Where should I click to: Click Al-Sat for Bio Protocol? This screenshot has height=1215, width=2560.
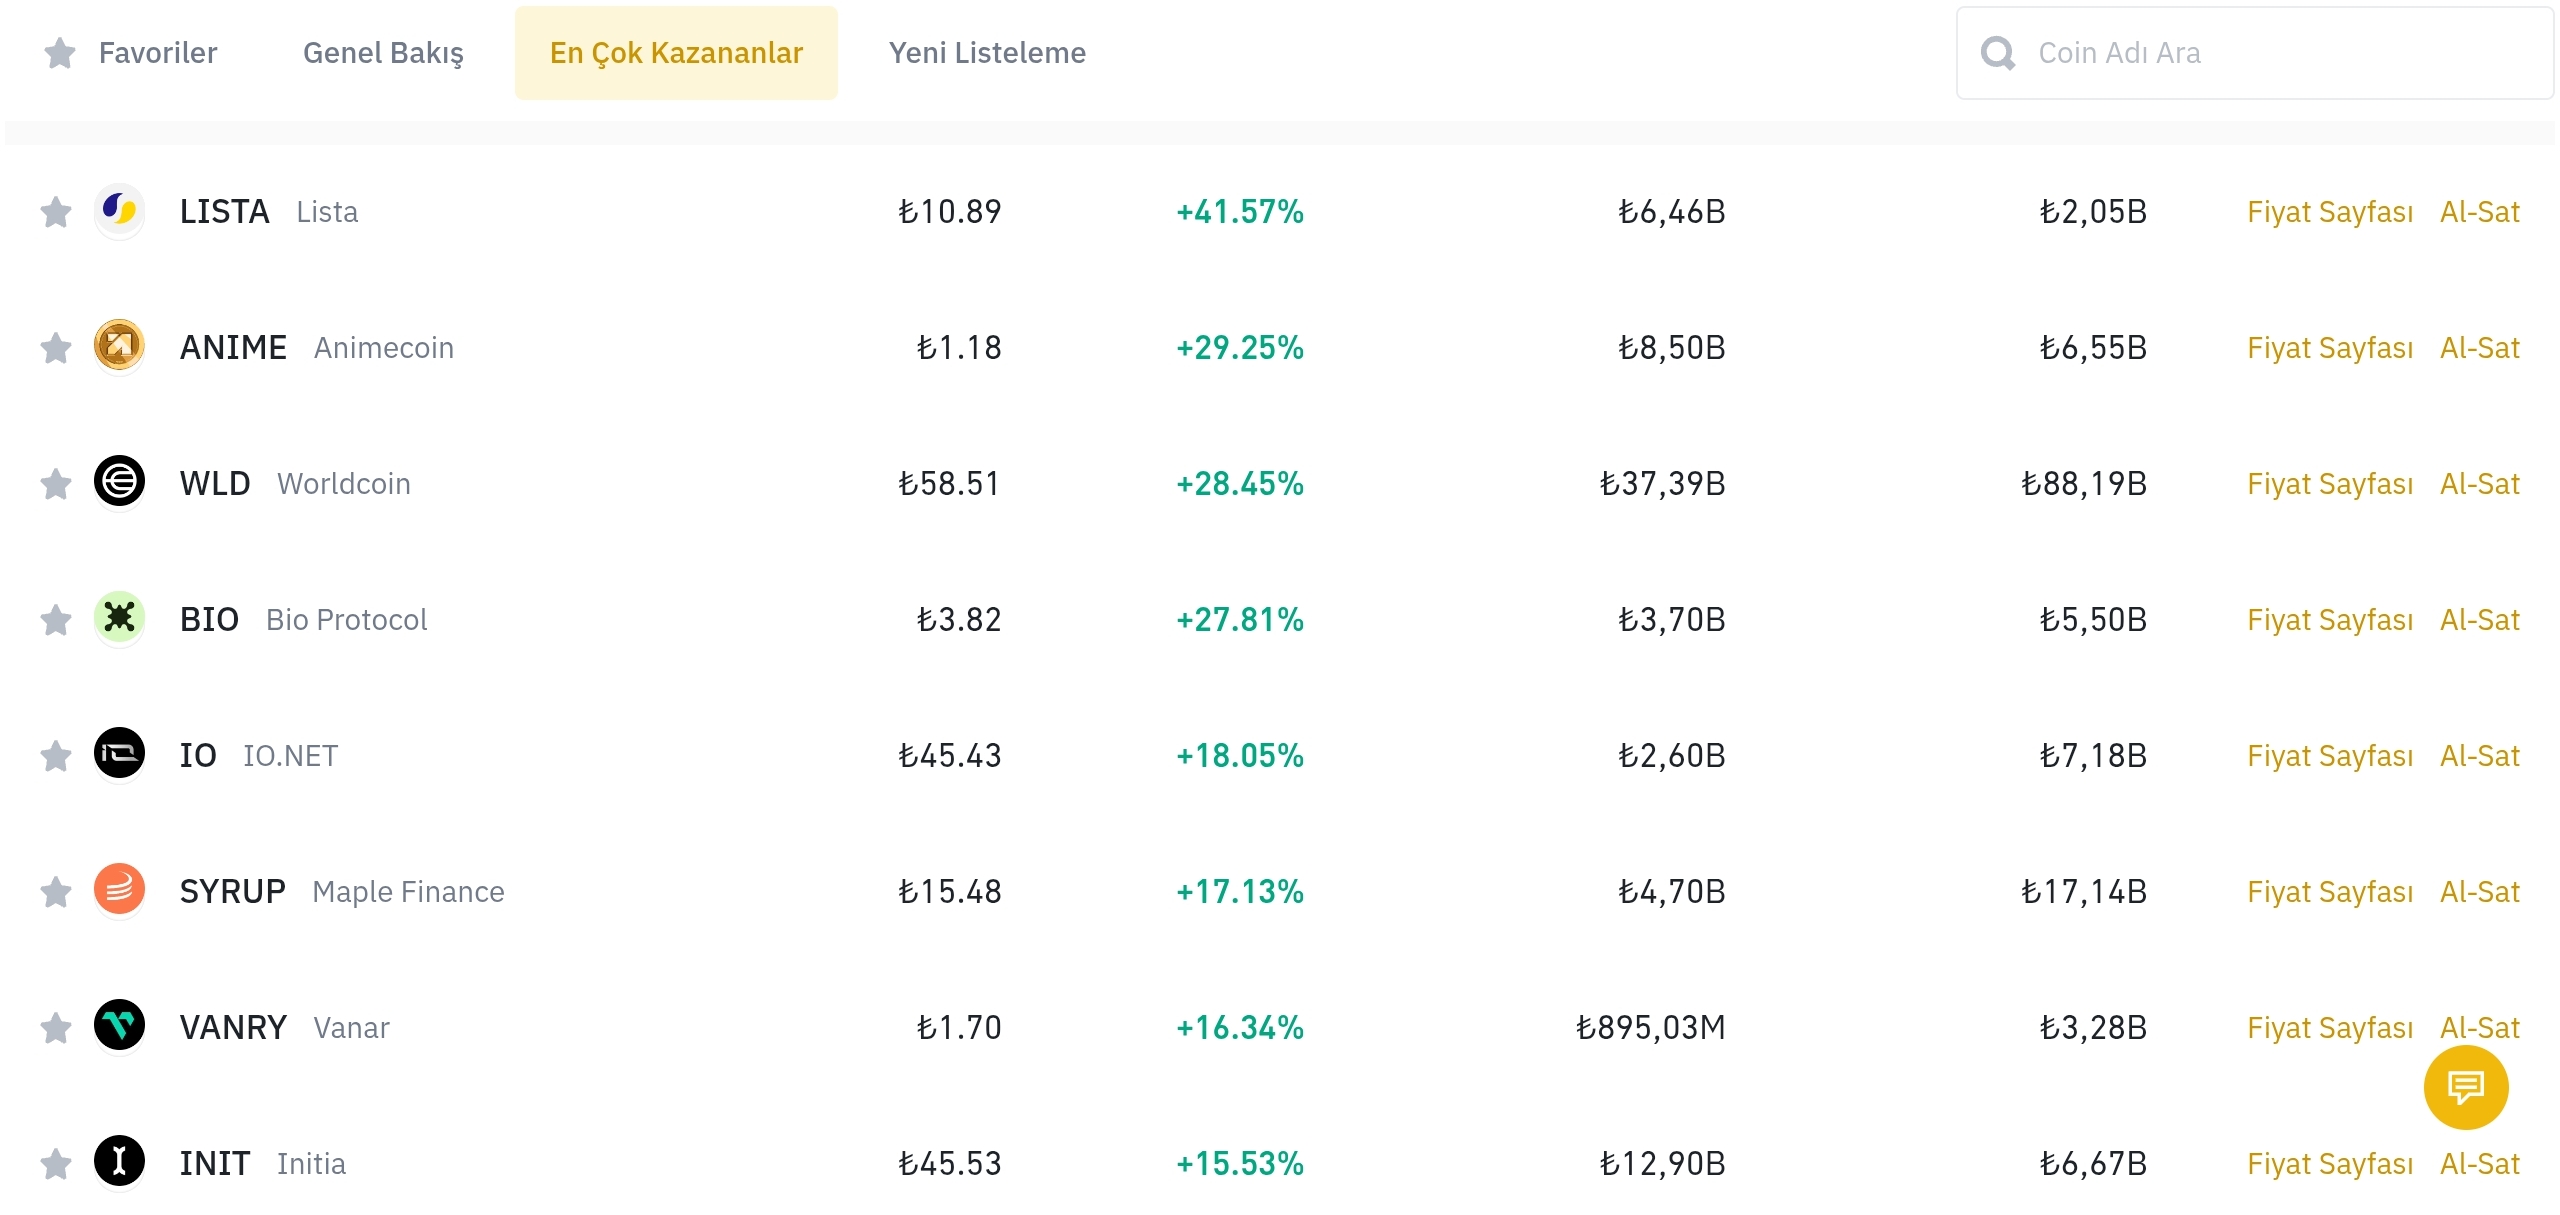(x=2479, y=620)
